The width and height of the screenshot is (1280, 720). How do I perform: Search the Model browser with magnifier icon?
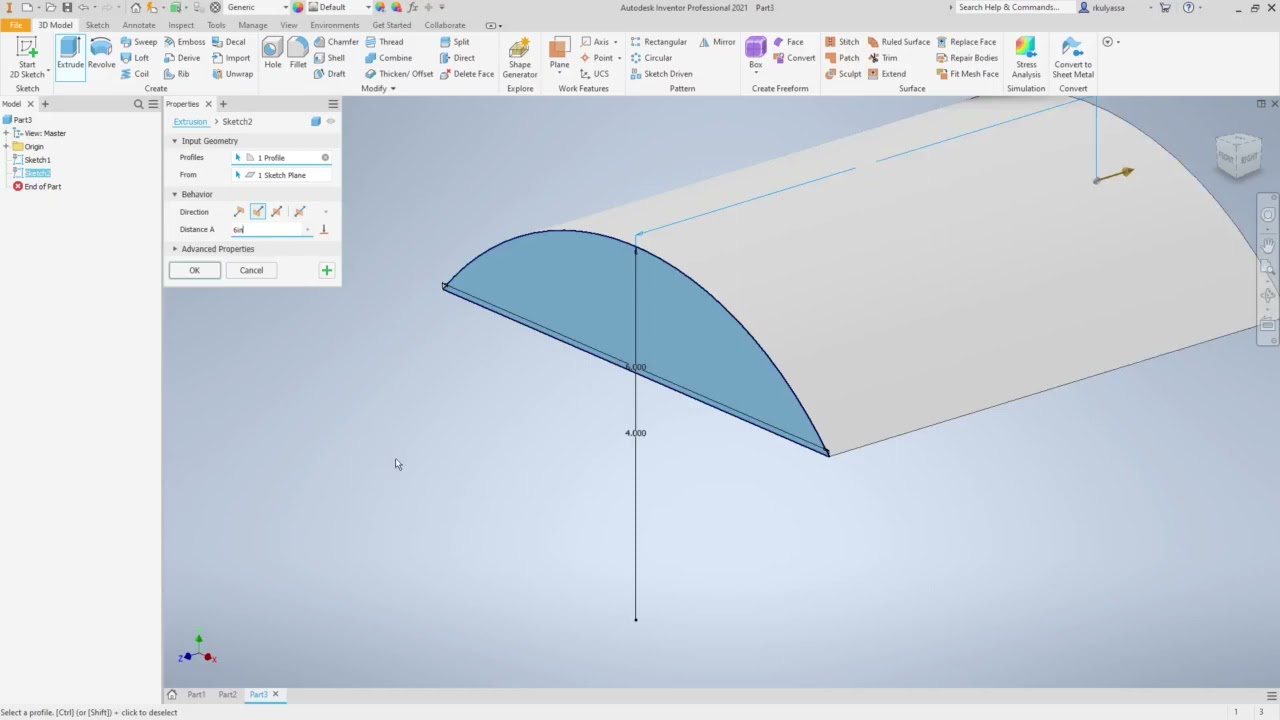[139, 104]
